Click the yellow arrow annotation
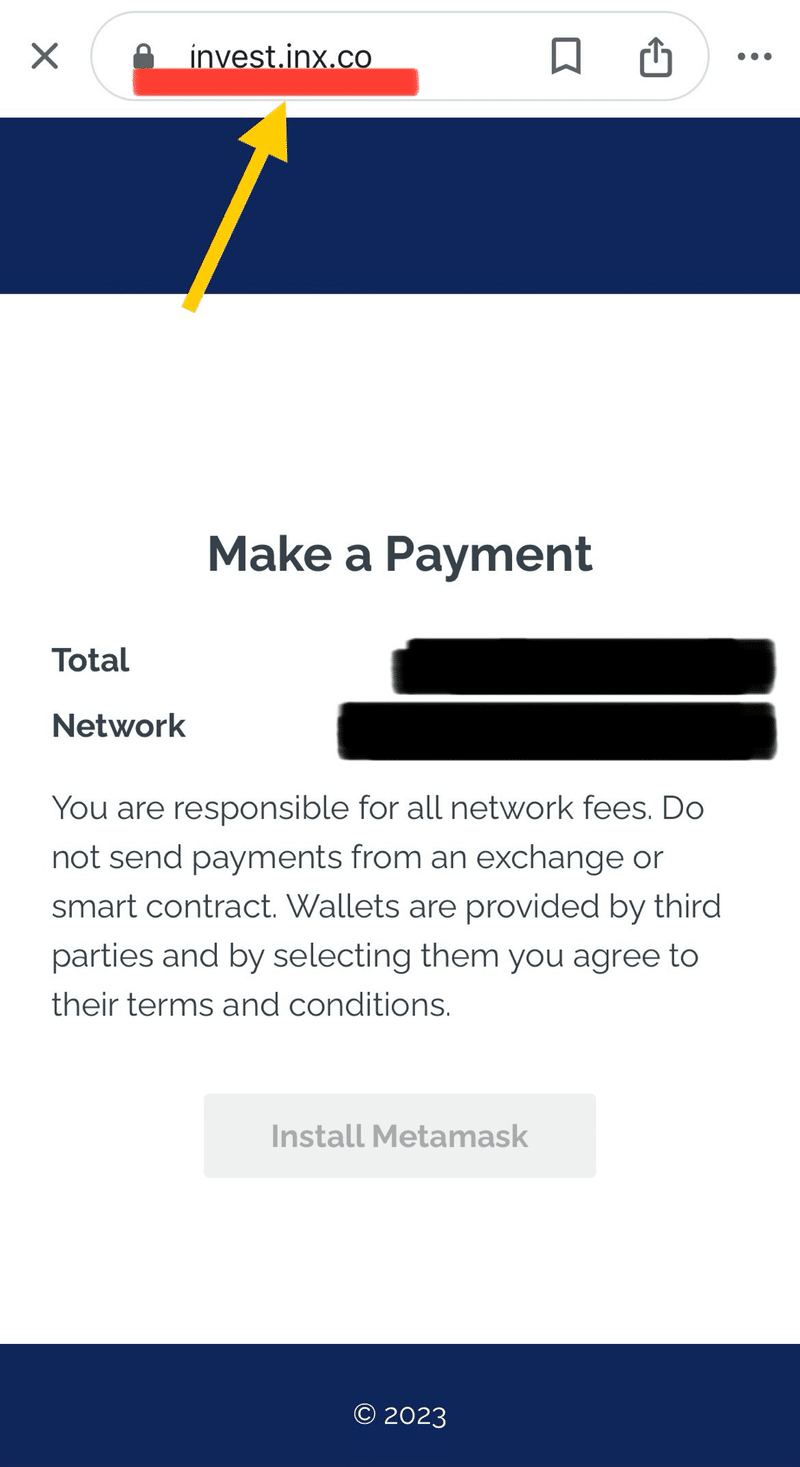 pos(236,208)
